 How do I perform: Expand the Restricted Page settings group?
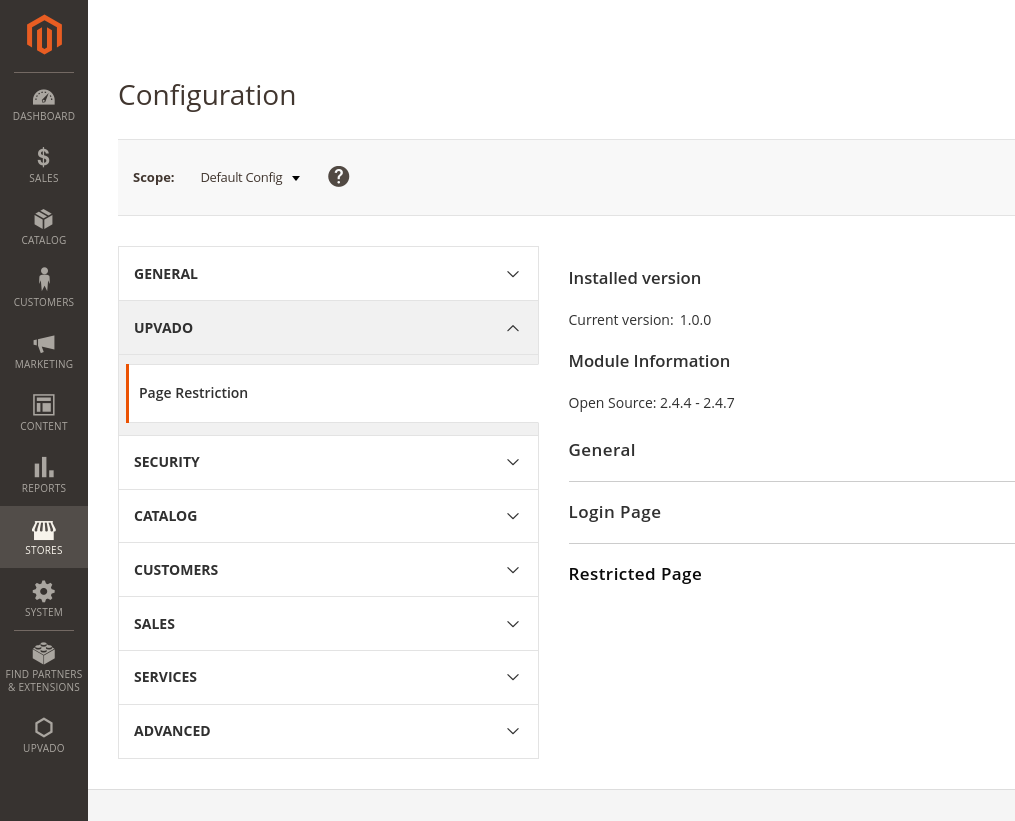(x=634, y=574)
